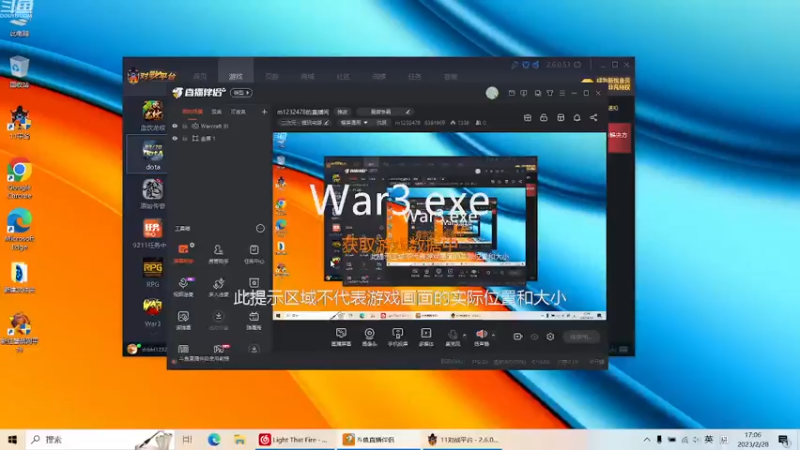Click the button next to room name
Image resolution: width=800 pixels, height=450 pixels.
click(x=342, y=112)
